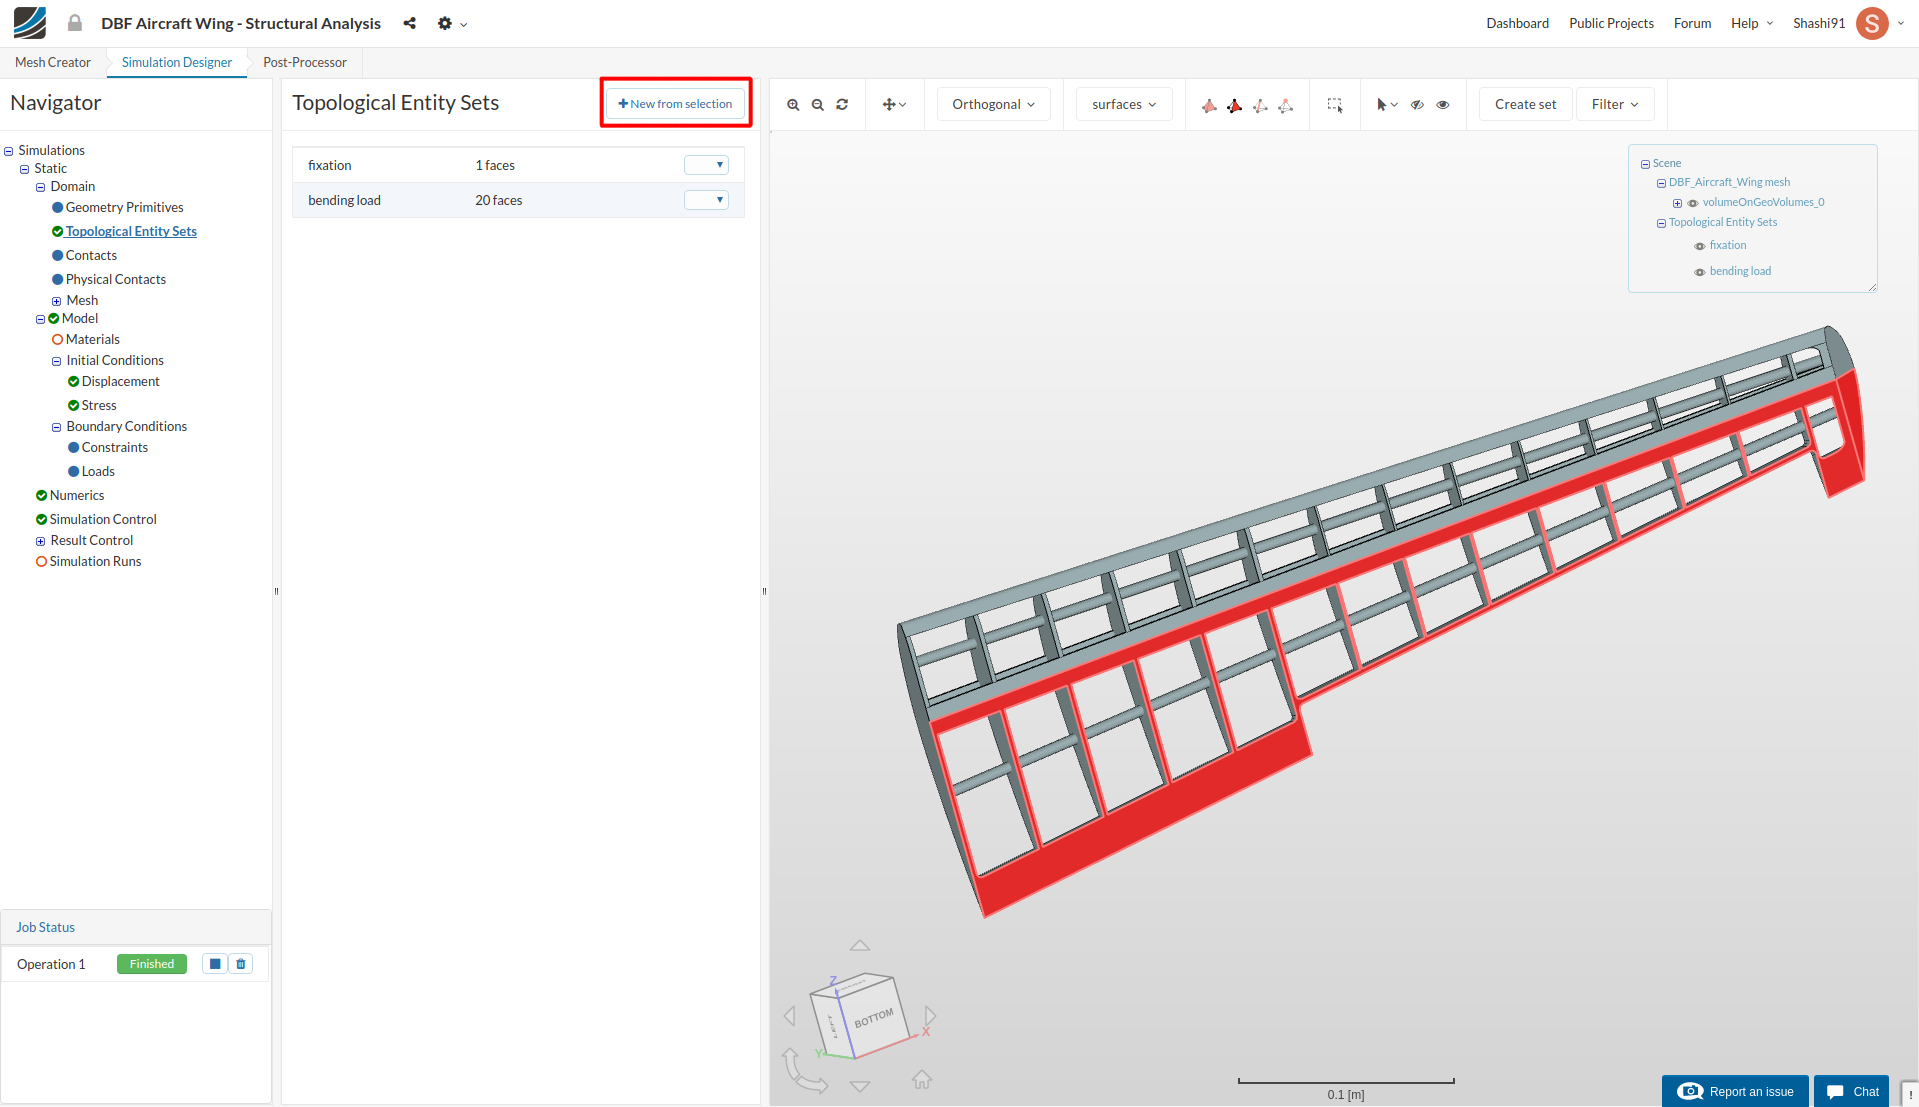Screen dimensions: 1919x1107
Task: Select the surface-with-edges render mode icon
Action: coord(1235,105)
